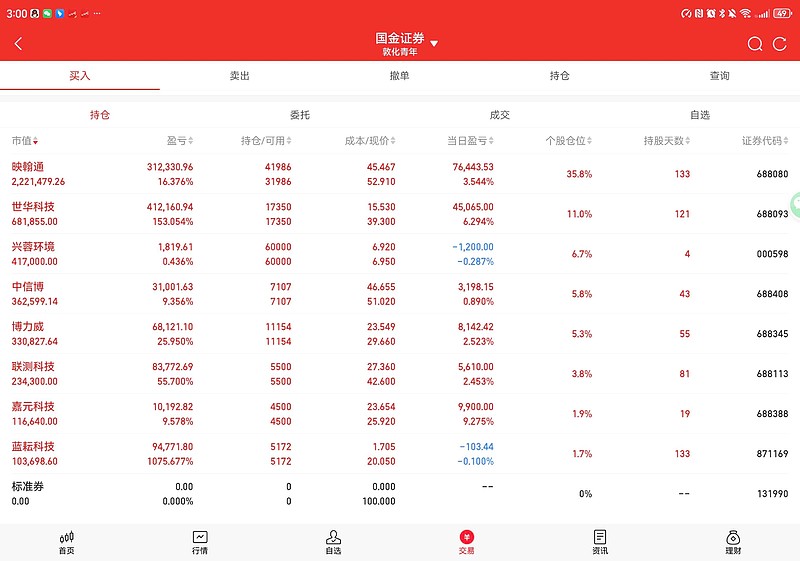This screenshot has height=561, width=800.
Task: Sort by 个股仓位 column header
Action: pyautogui.click(x=568, y=141)
